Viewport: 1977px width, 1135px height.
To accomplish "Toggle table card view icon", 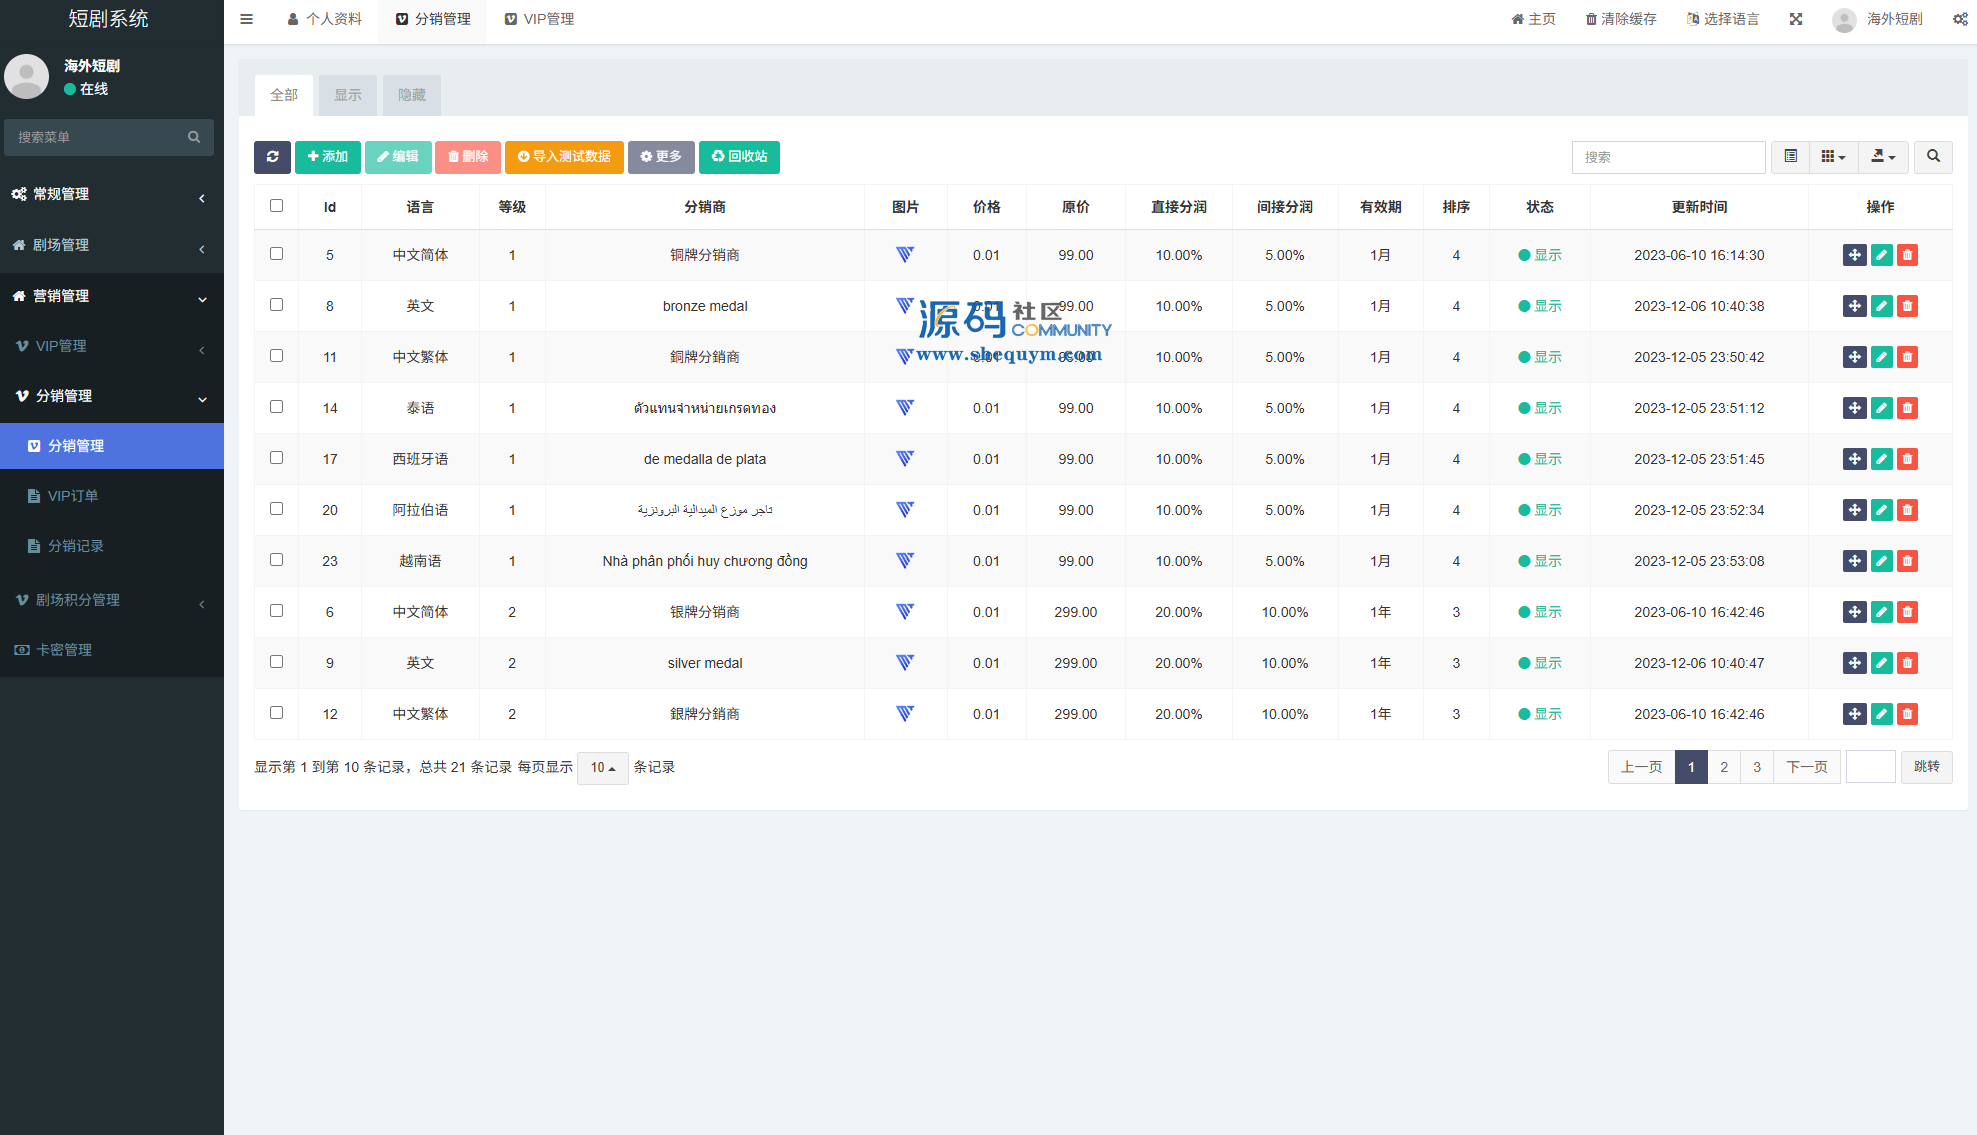I will coord(1790,157).
